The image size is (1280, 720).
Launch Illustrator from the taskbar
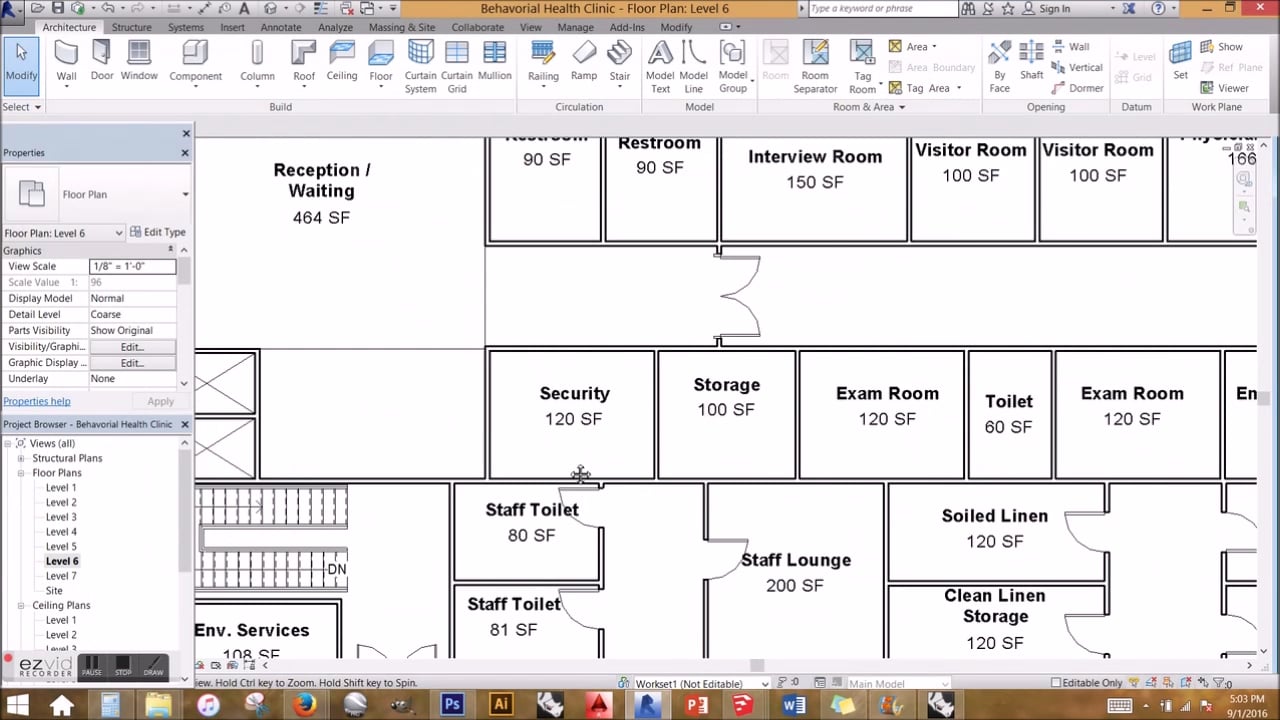pyautogui.click(x=501, y=705)
